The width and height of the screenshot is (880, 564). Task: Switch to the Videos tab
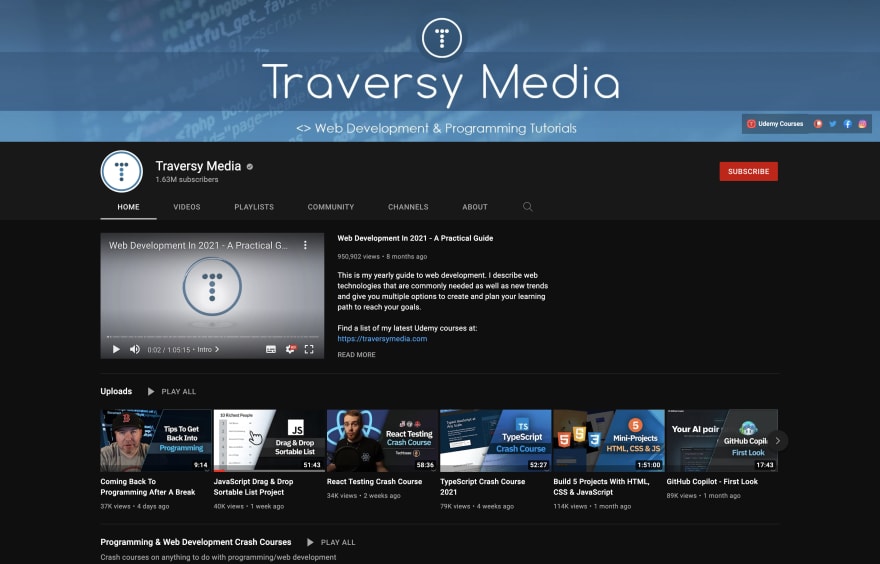tap(187, 207)
